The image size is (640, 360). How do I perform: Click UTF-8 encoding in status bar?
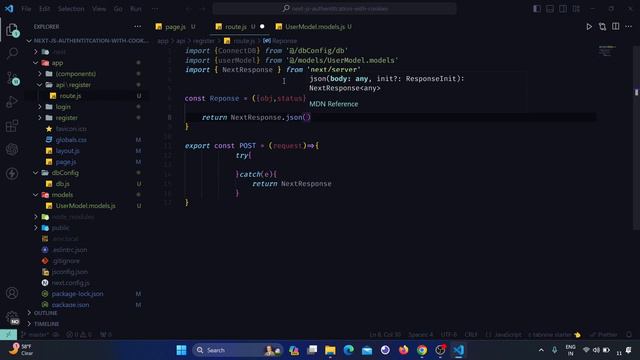(x=449, y=335)
